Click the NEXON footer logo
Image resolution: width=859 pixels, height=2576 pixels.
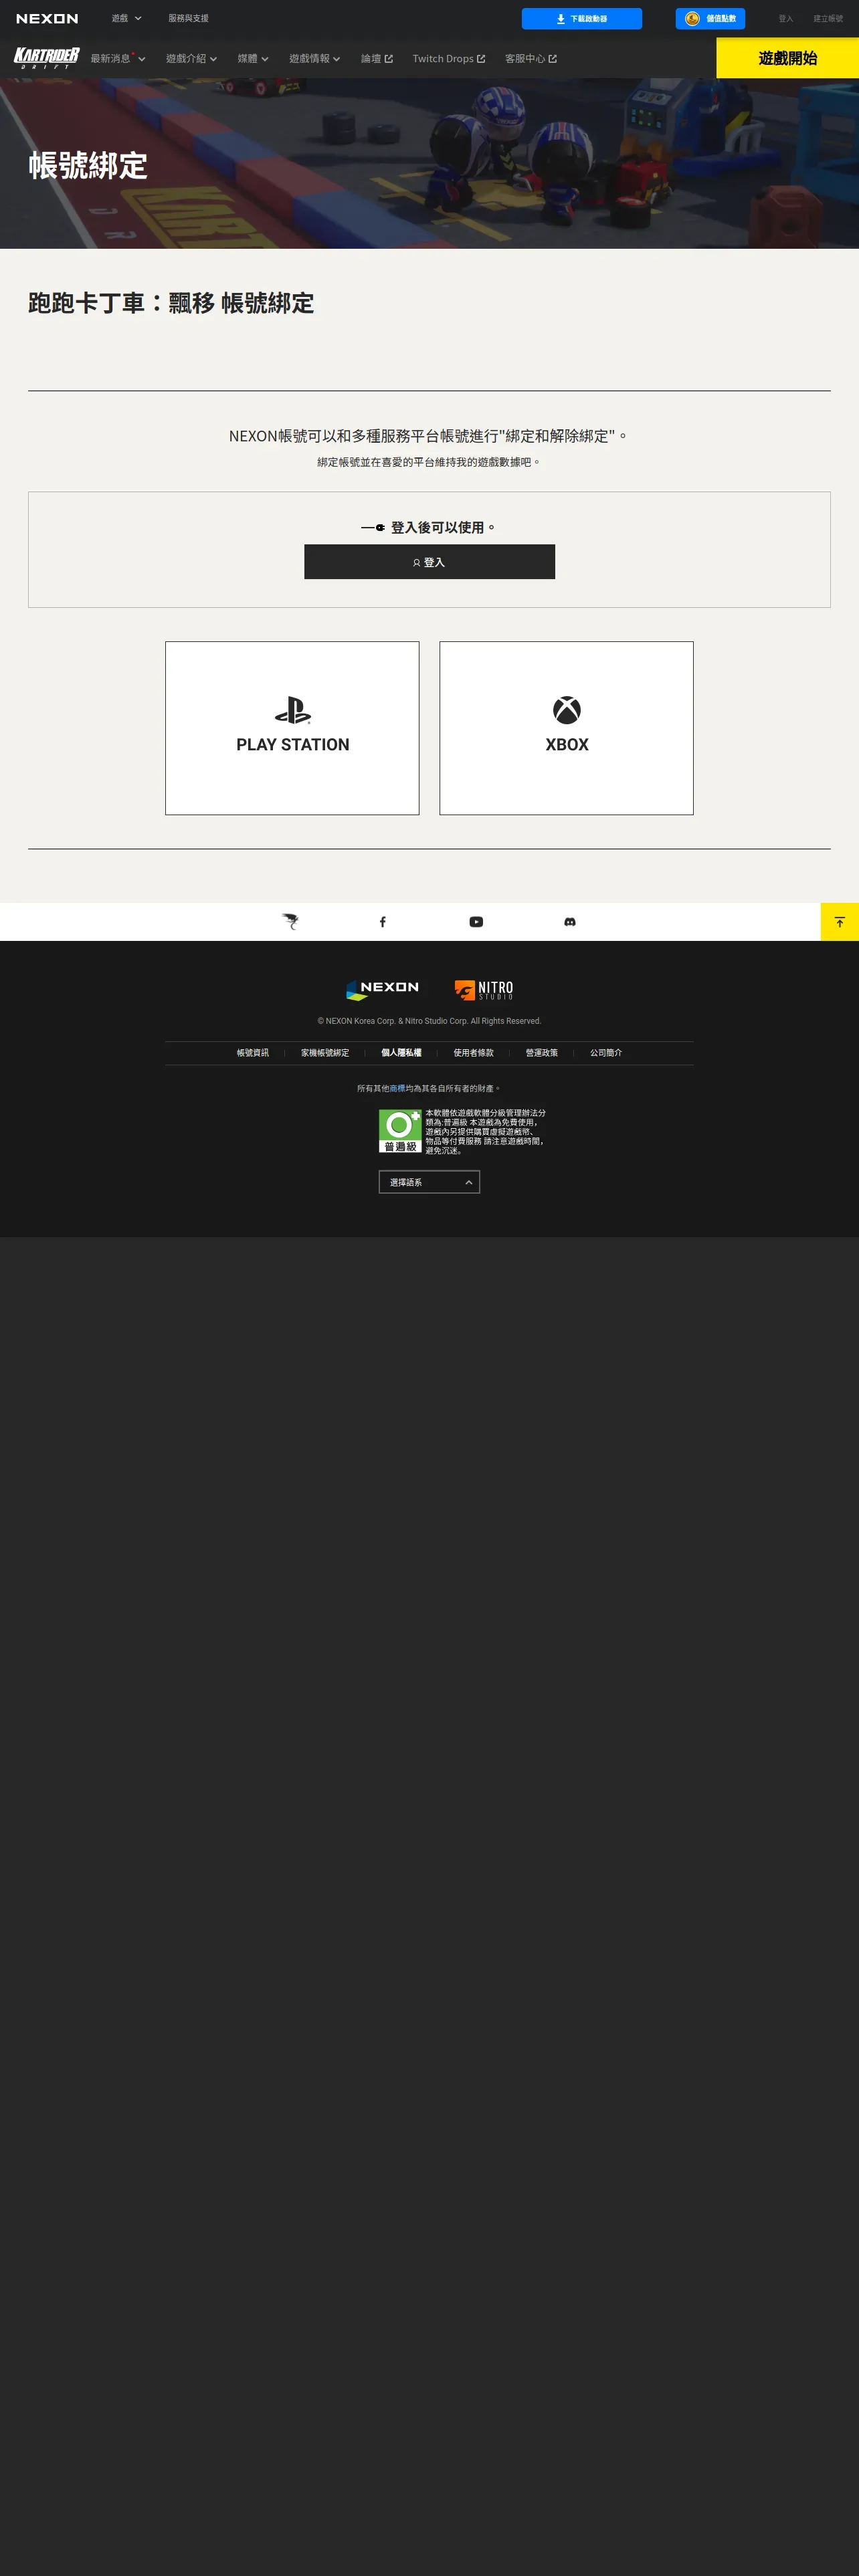click(382, 989)
